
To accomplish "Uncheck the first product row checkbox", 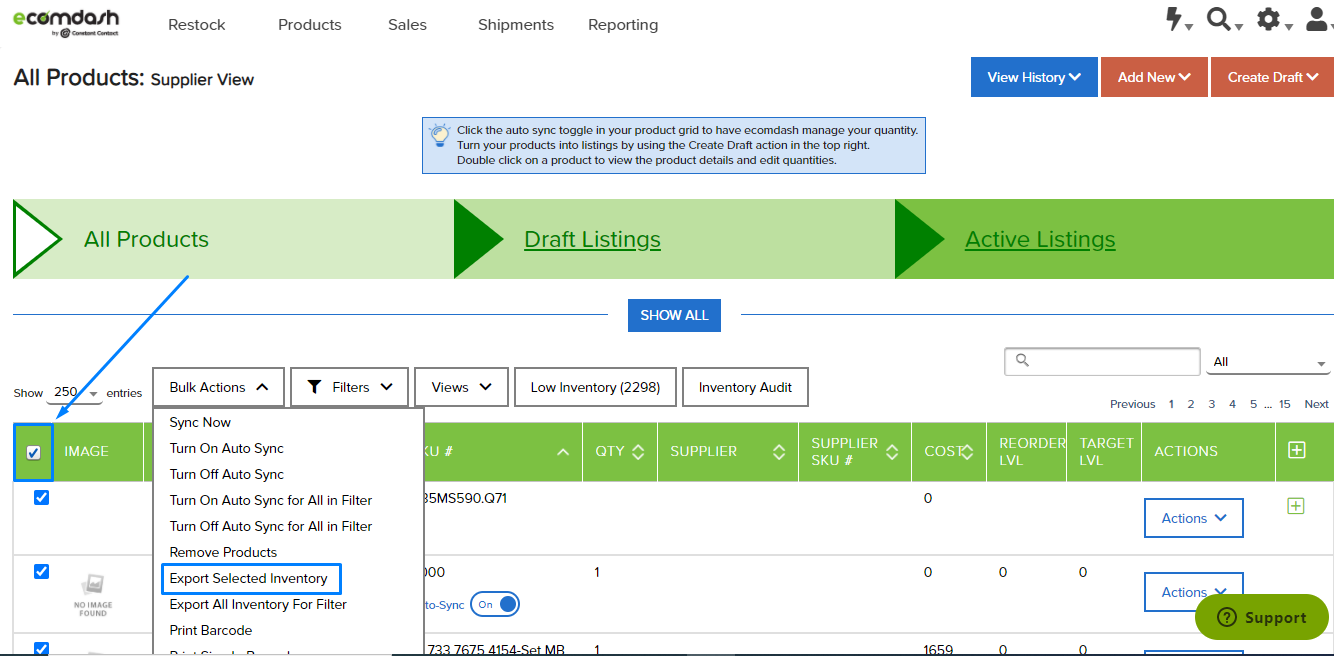I will (41, 497).
